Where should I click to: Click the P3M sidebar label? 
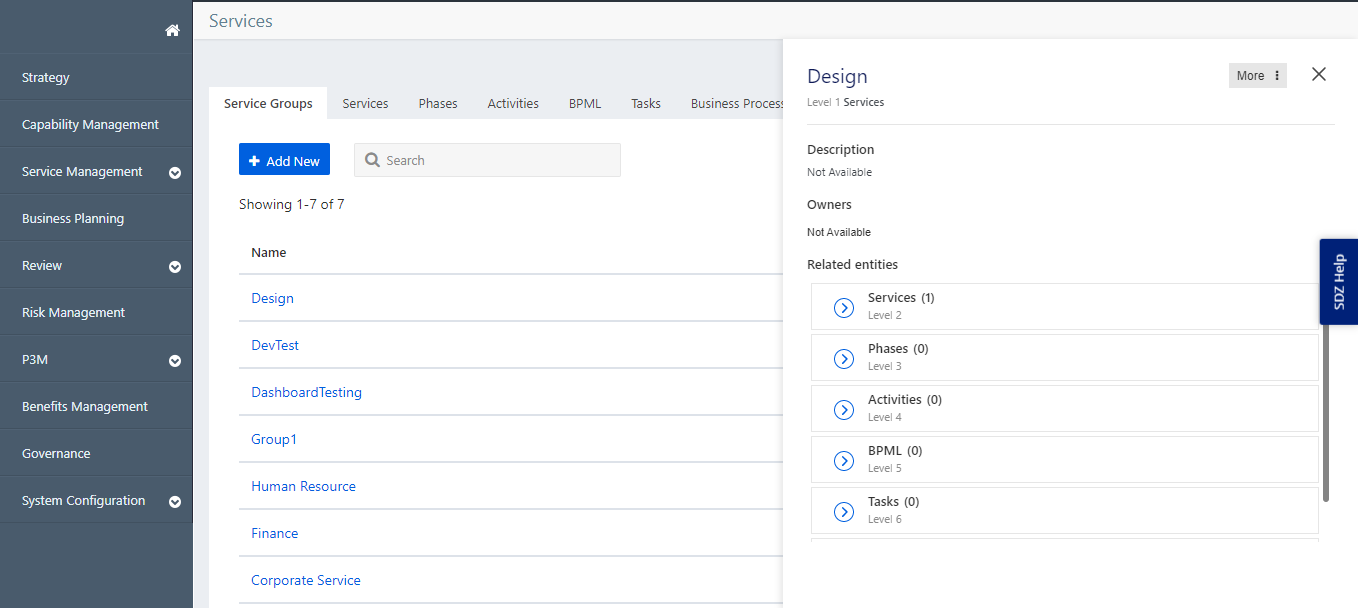(x=35, y=359)
